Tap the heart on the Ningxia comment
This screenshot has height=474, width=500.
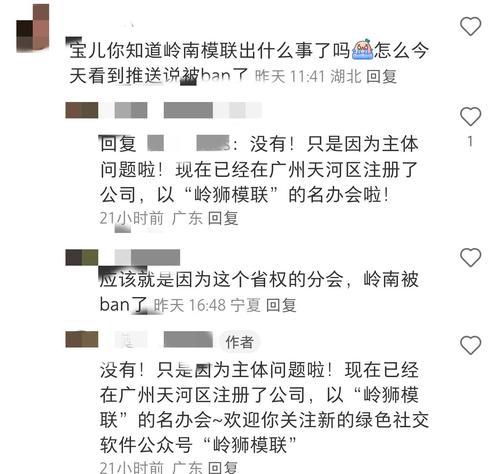point(470,257)
